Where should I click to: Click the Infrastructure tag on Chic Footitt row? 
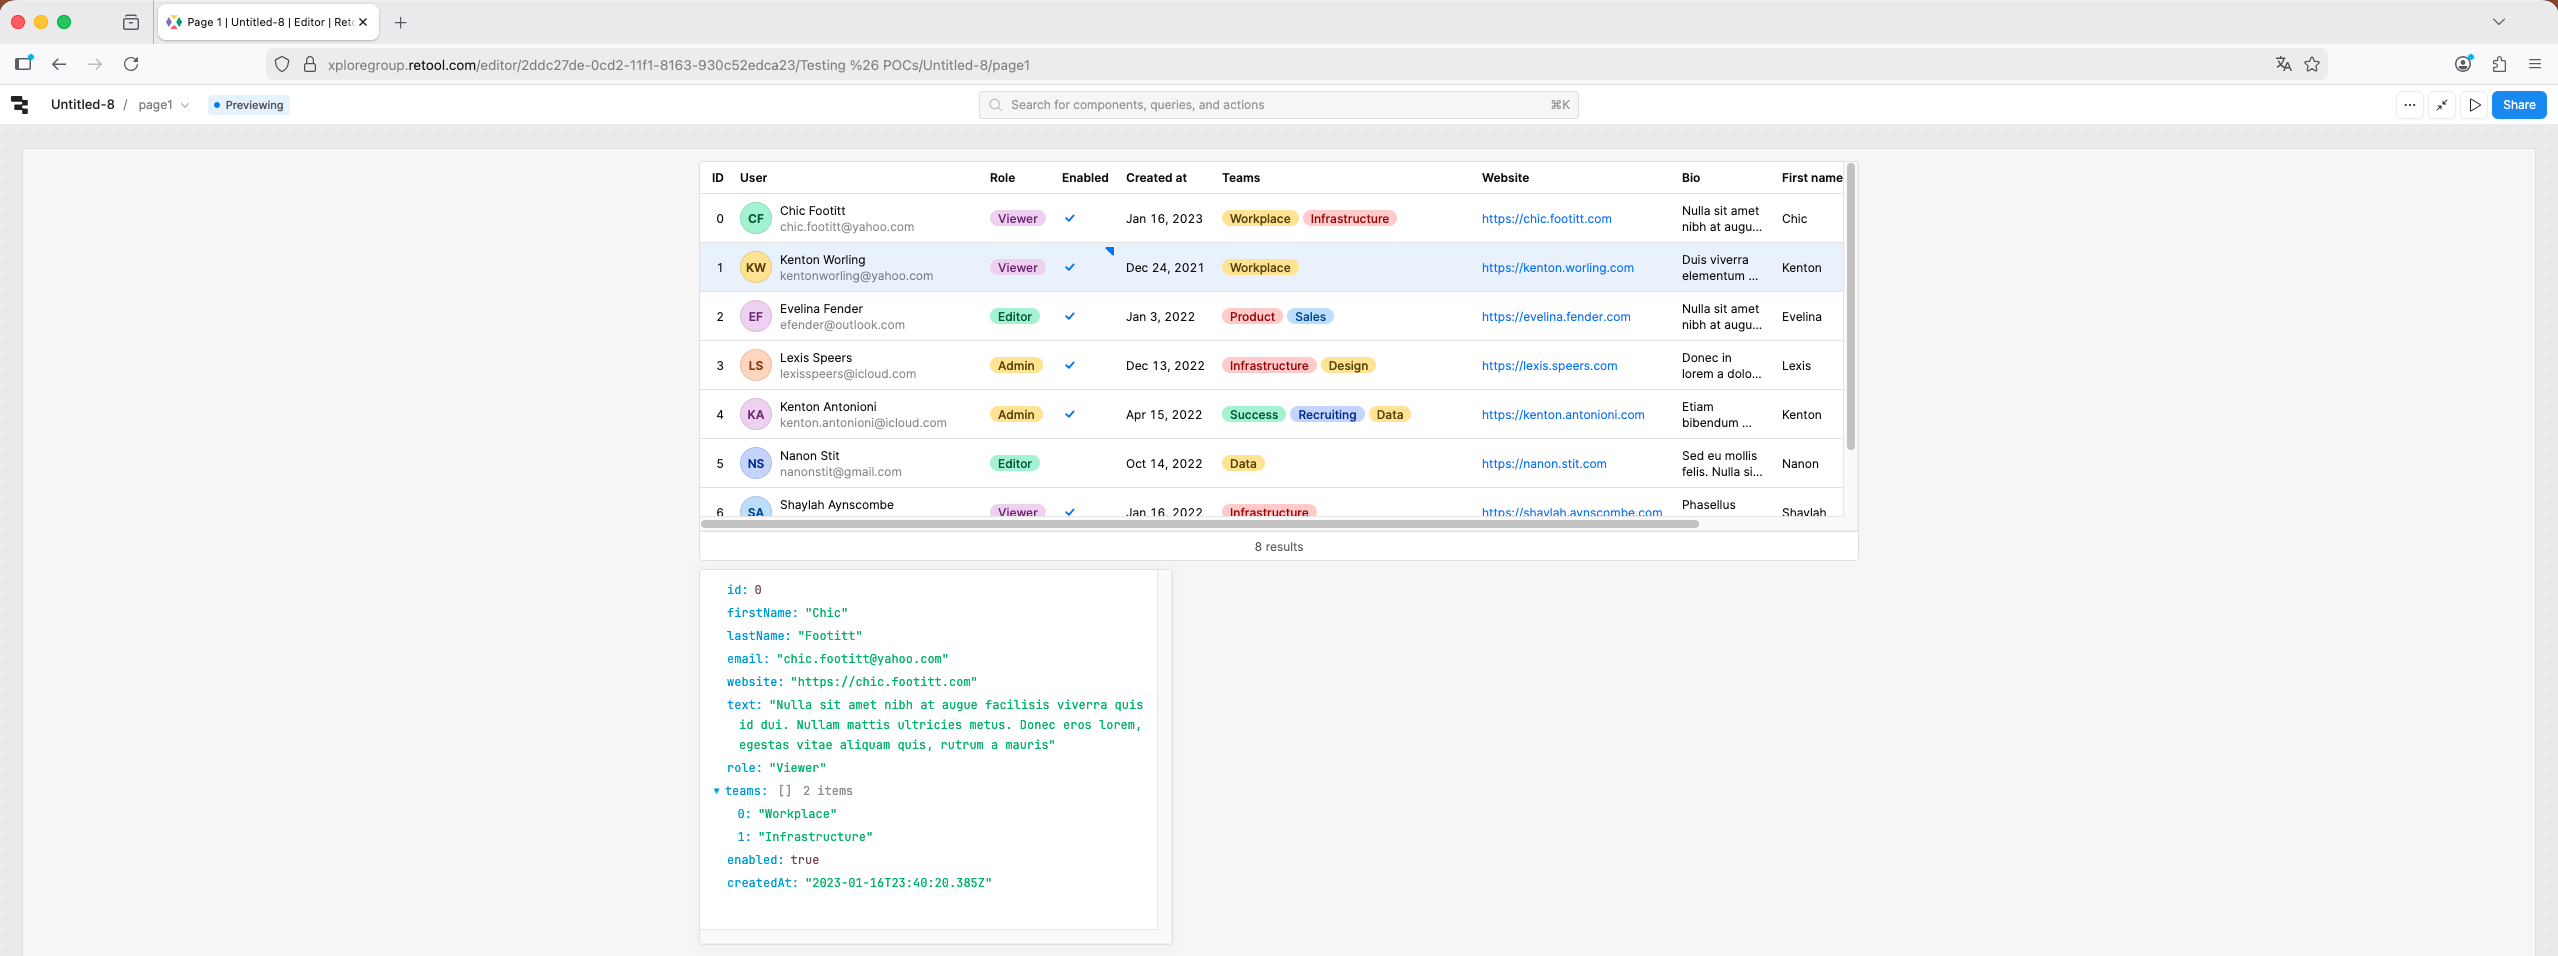tap(1350, 218)
